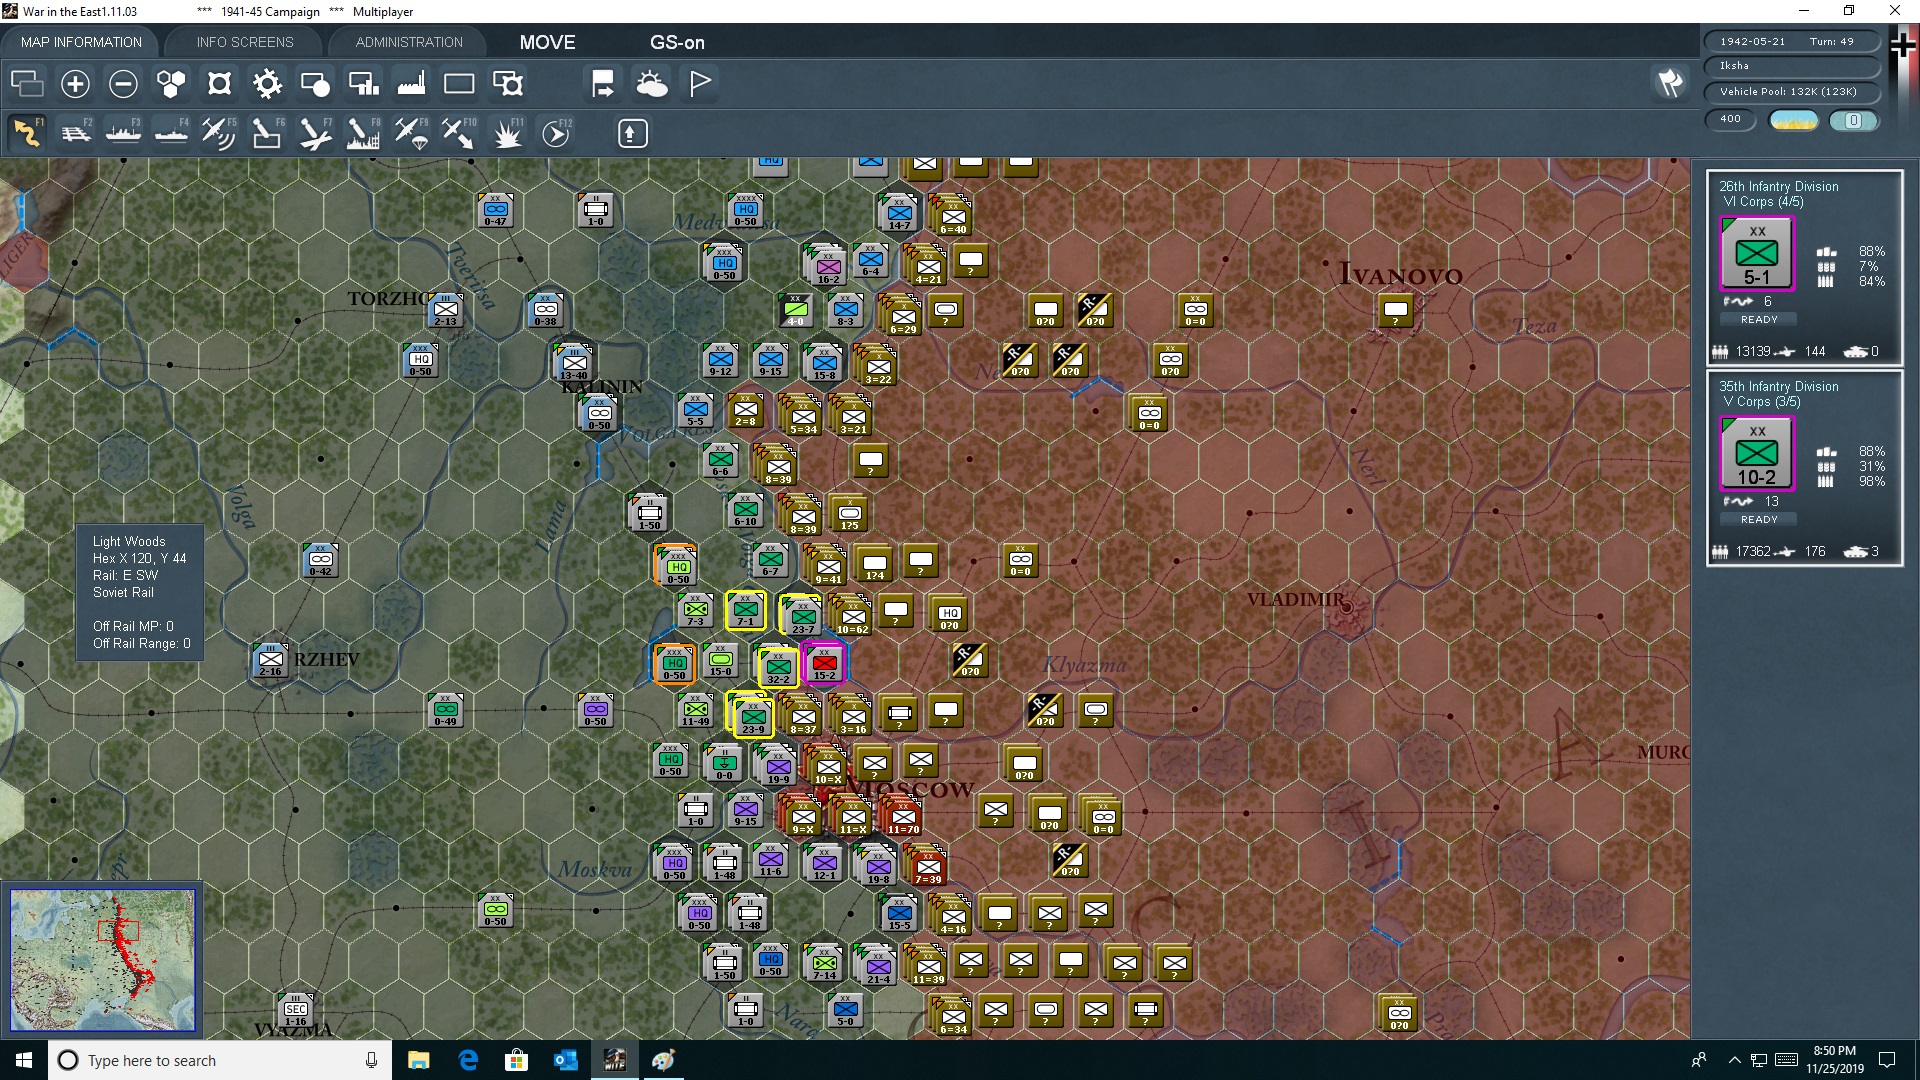Open the ADMINISTRATION tab
Viewport: 1920px width, 1080px height.
409,42
